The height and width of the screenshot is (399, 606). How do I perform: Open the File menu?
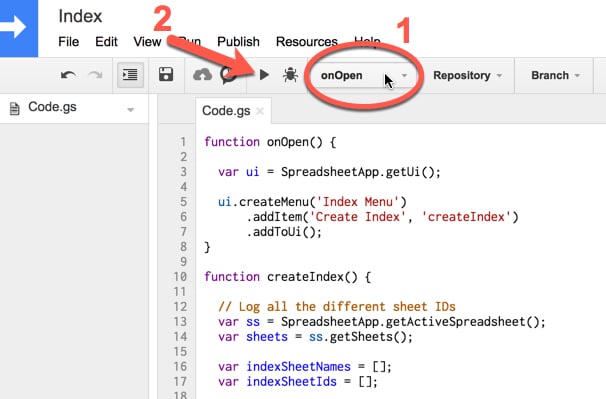coord(68,42)
